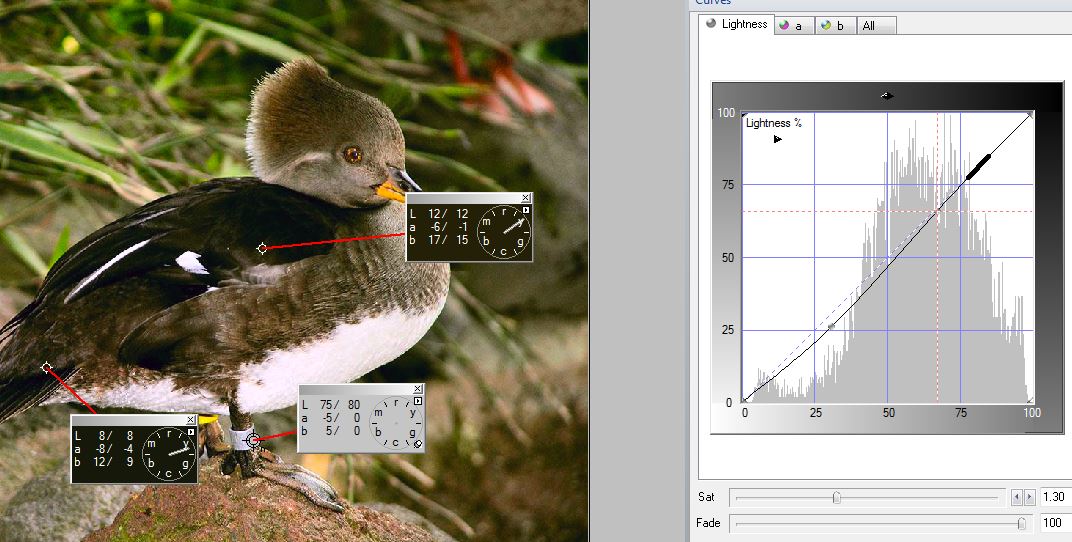Click the L 75/ 80 value row

pyautogui.click(x=332, y=405)
